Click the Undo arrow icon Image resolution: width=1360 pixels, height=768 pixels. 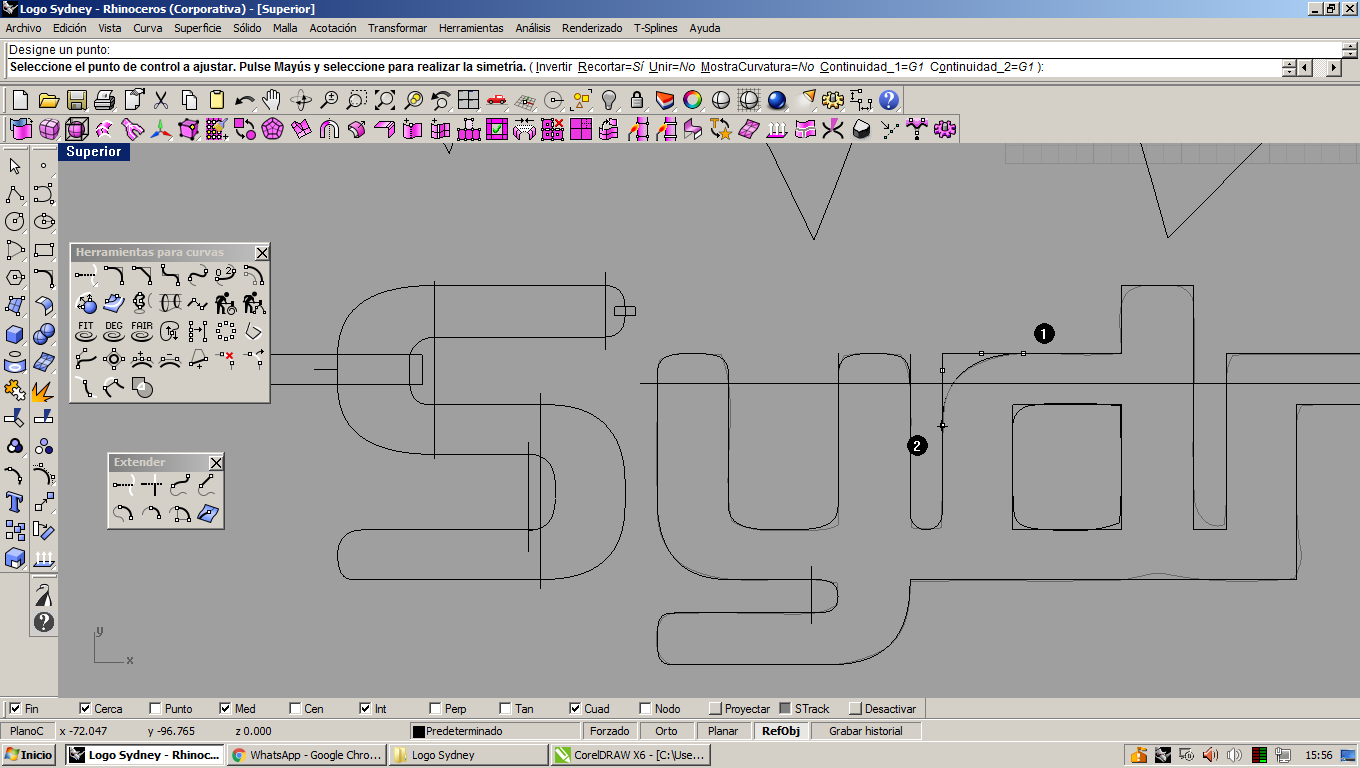click(x=244, y=100)
